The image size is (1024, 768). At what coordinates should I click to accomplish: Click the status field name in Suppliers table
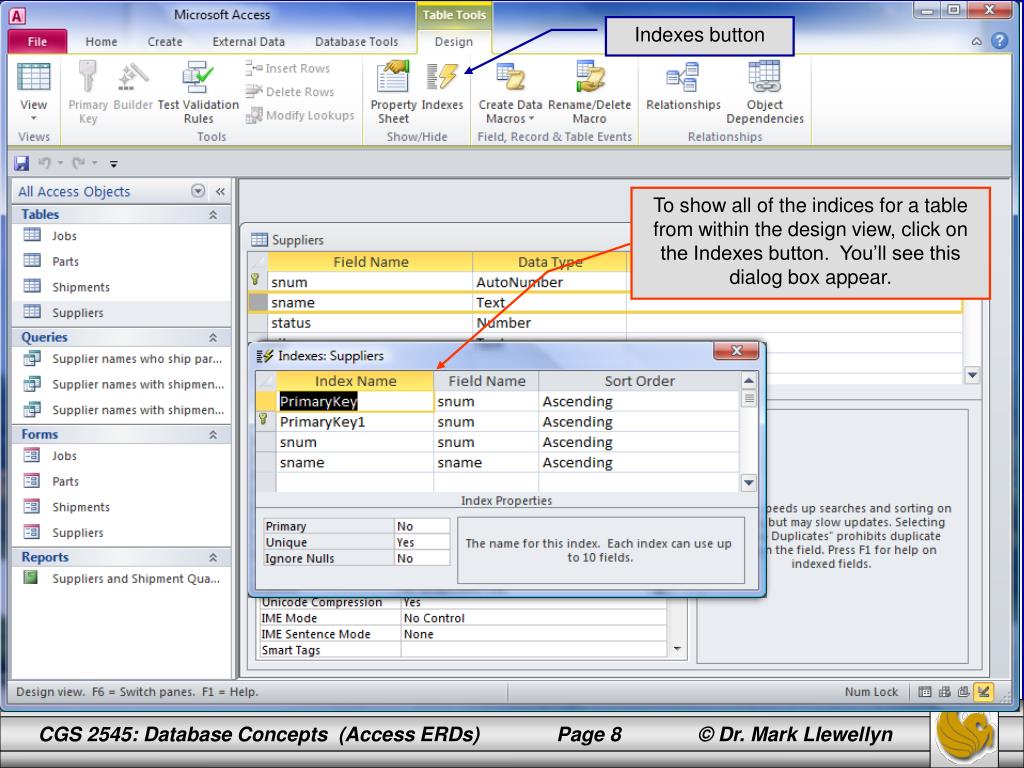(x=370, y=323)
